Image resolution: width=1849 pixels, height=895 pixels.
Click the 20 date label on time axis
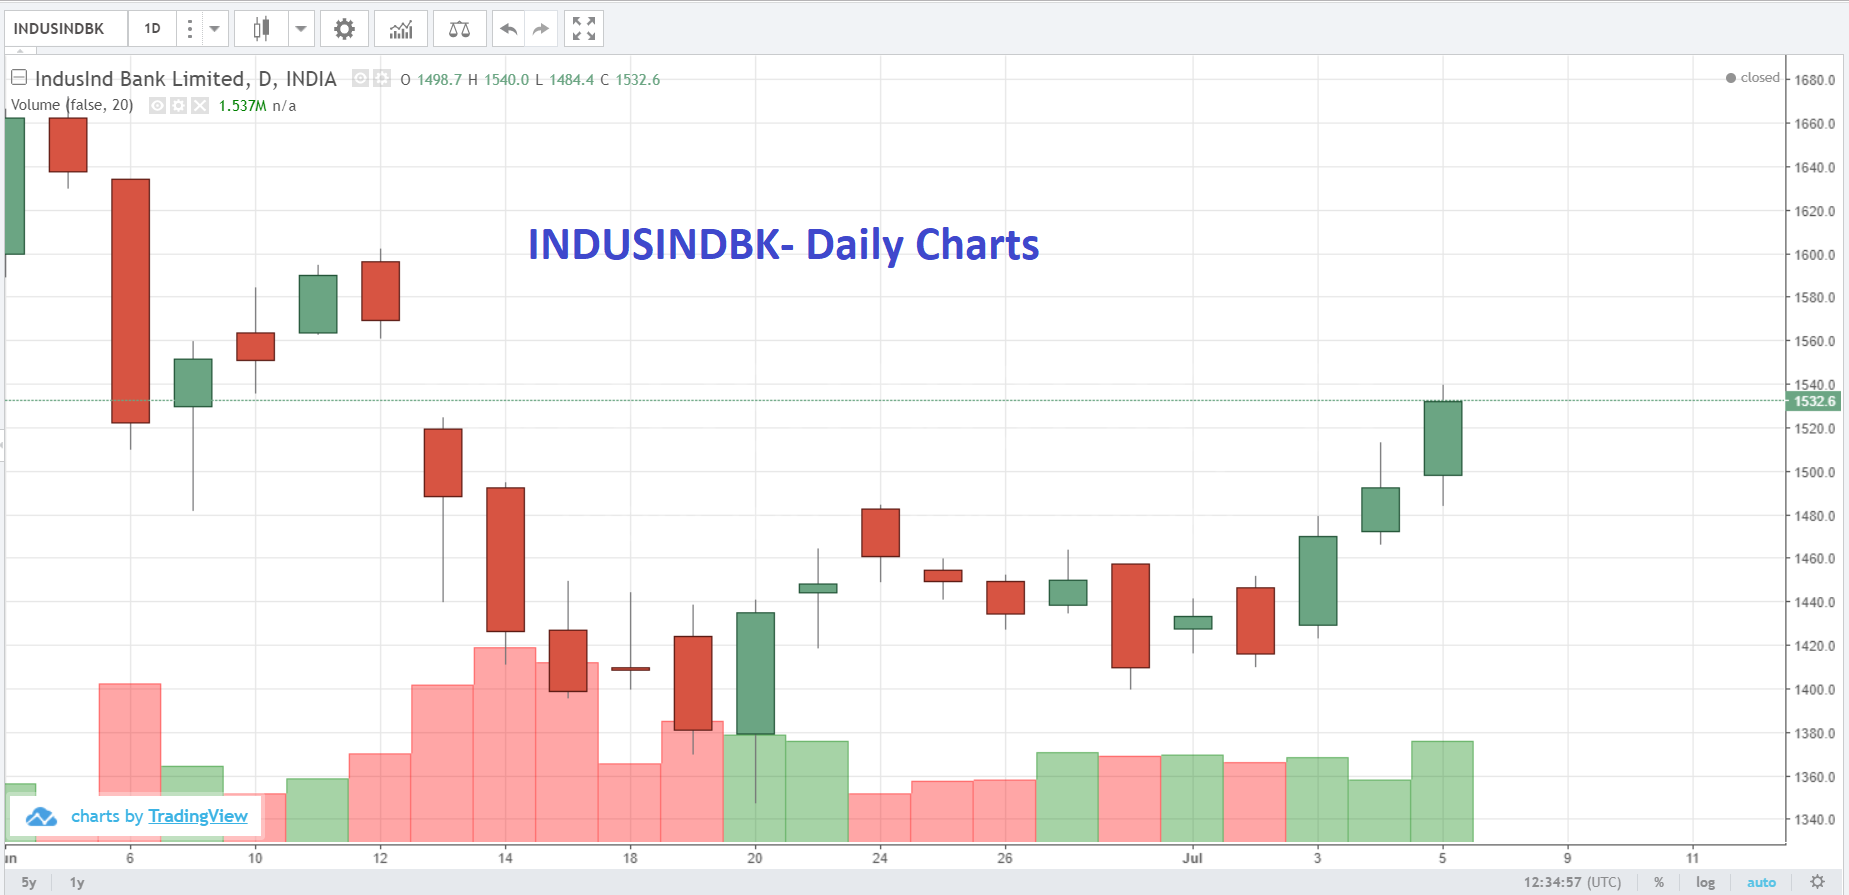click(755, 858)
